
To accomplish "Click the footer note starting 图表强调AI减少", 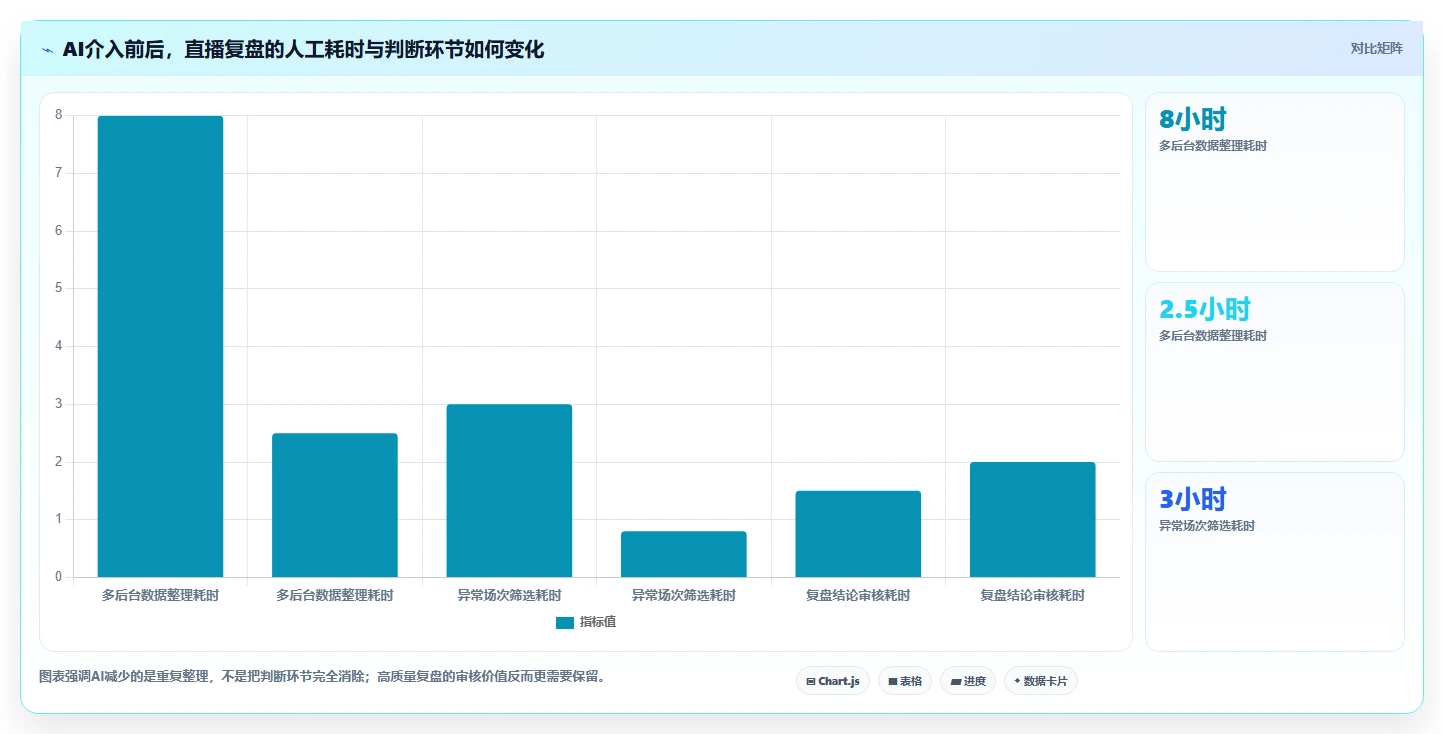I will coord(322,677).
